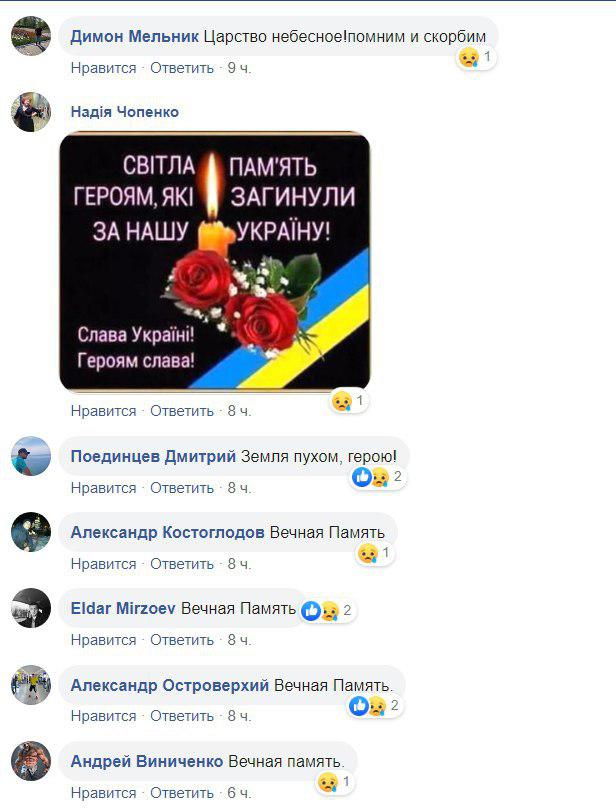Open Димон Мельник's profile avatar

click(31, 36)
